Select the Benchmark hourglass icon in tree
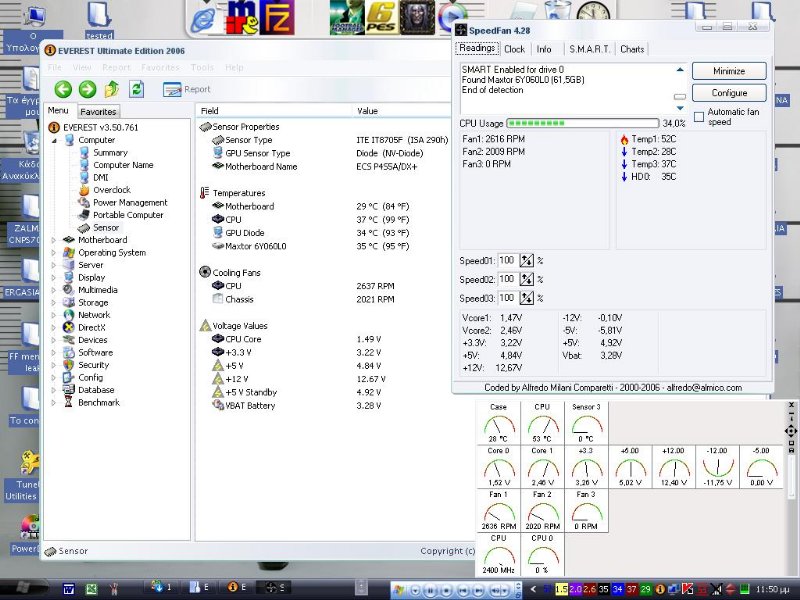800x600 pixels. click(x=68, y=403)
